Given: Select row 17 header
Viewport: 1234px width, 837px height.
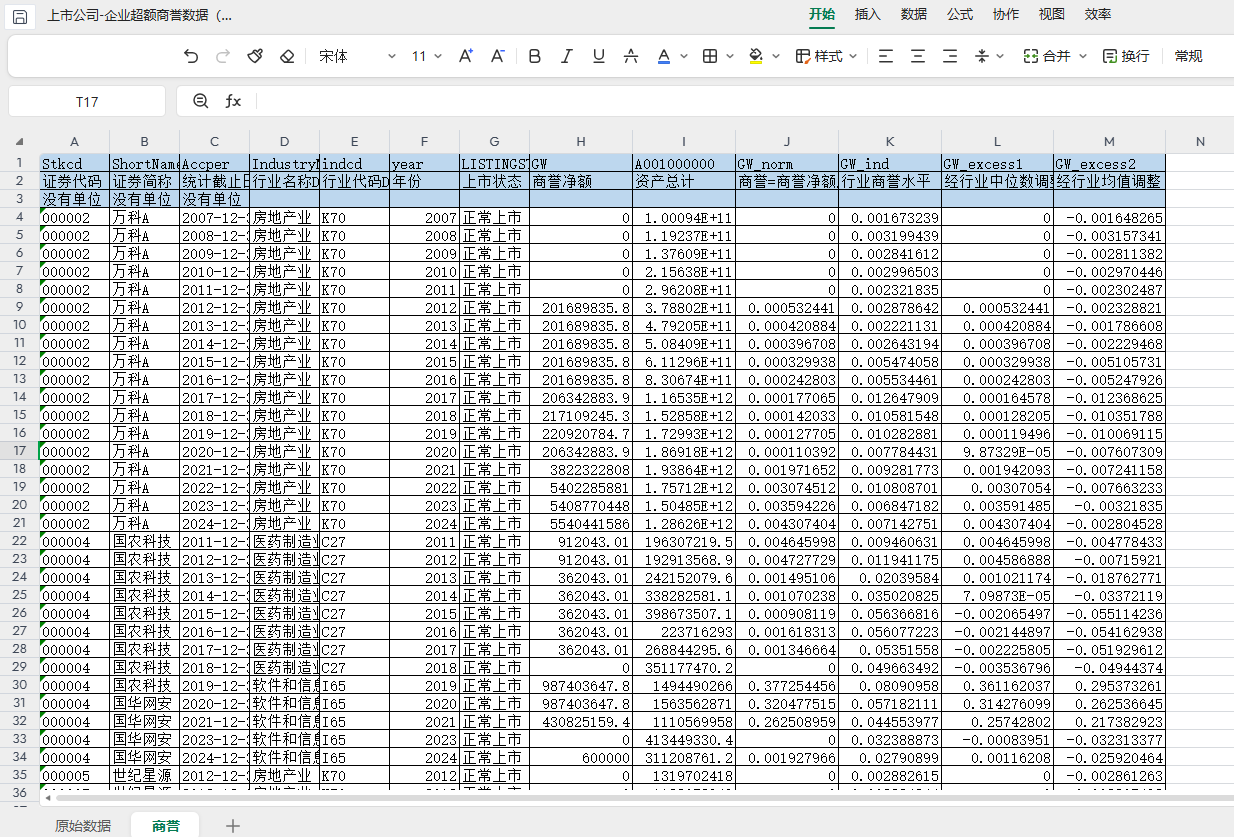Looking at the screenshot, I should point(19,451).
